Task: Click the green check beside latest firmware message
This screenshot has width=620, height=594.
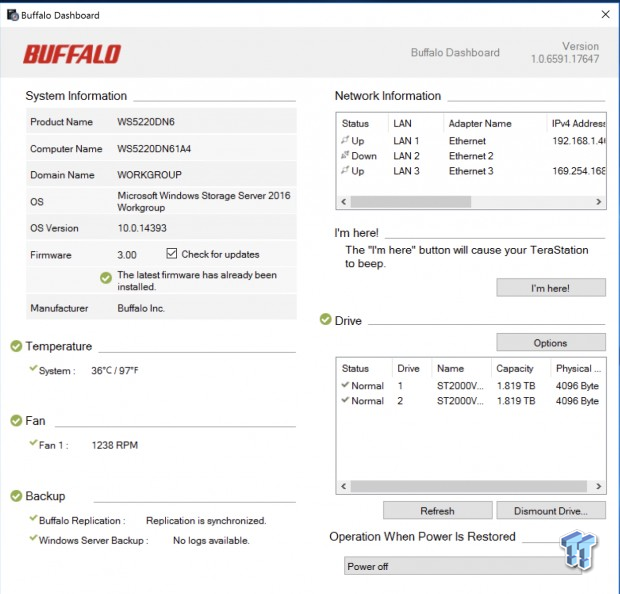Action: 106,278
